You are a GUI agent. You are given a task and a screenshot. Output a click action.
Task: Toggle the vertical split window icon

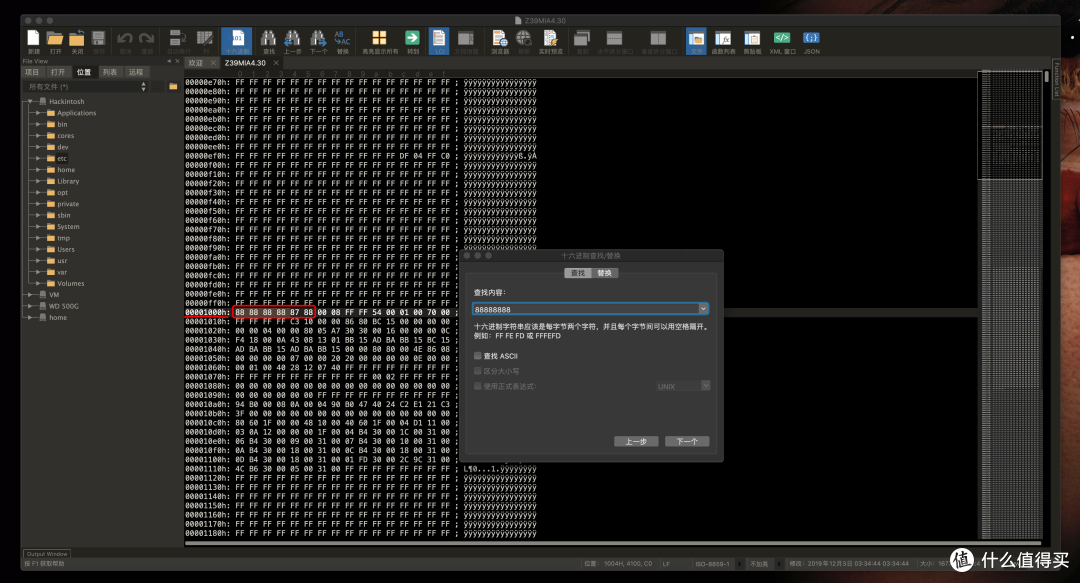[x=658, y=40]
